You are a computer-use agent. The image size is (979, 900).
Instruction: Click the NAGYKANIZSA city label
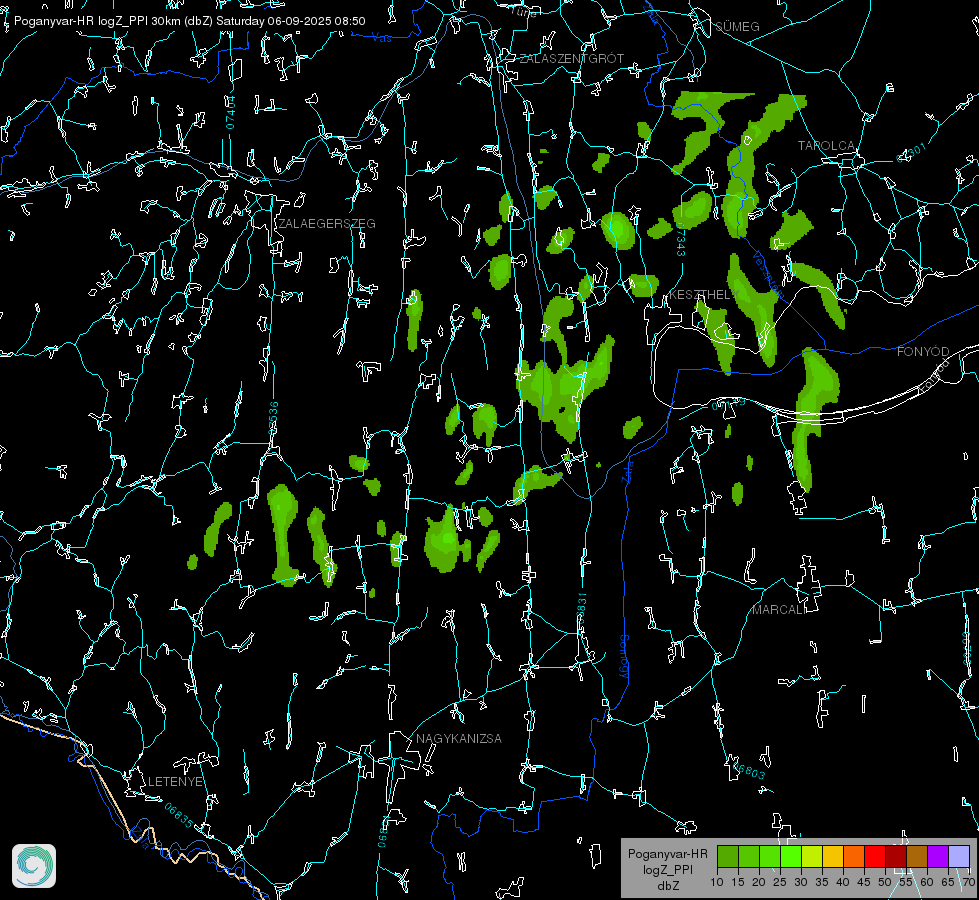pos(459,738)
